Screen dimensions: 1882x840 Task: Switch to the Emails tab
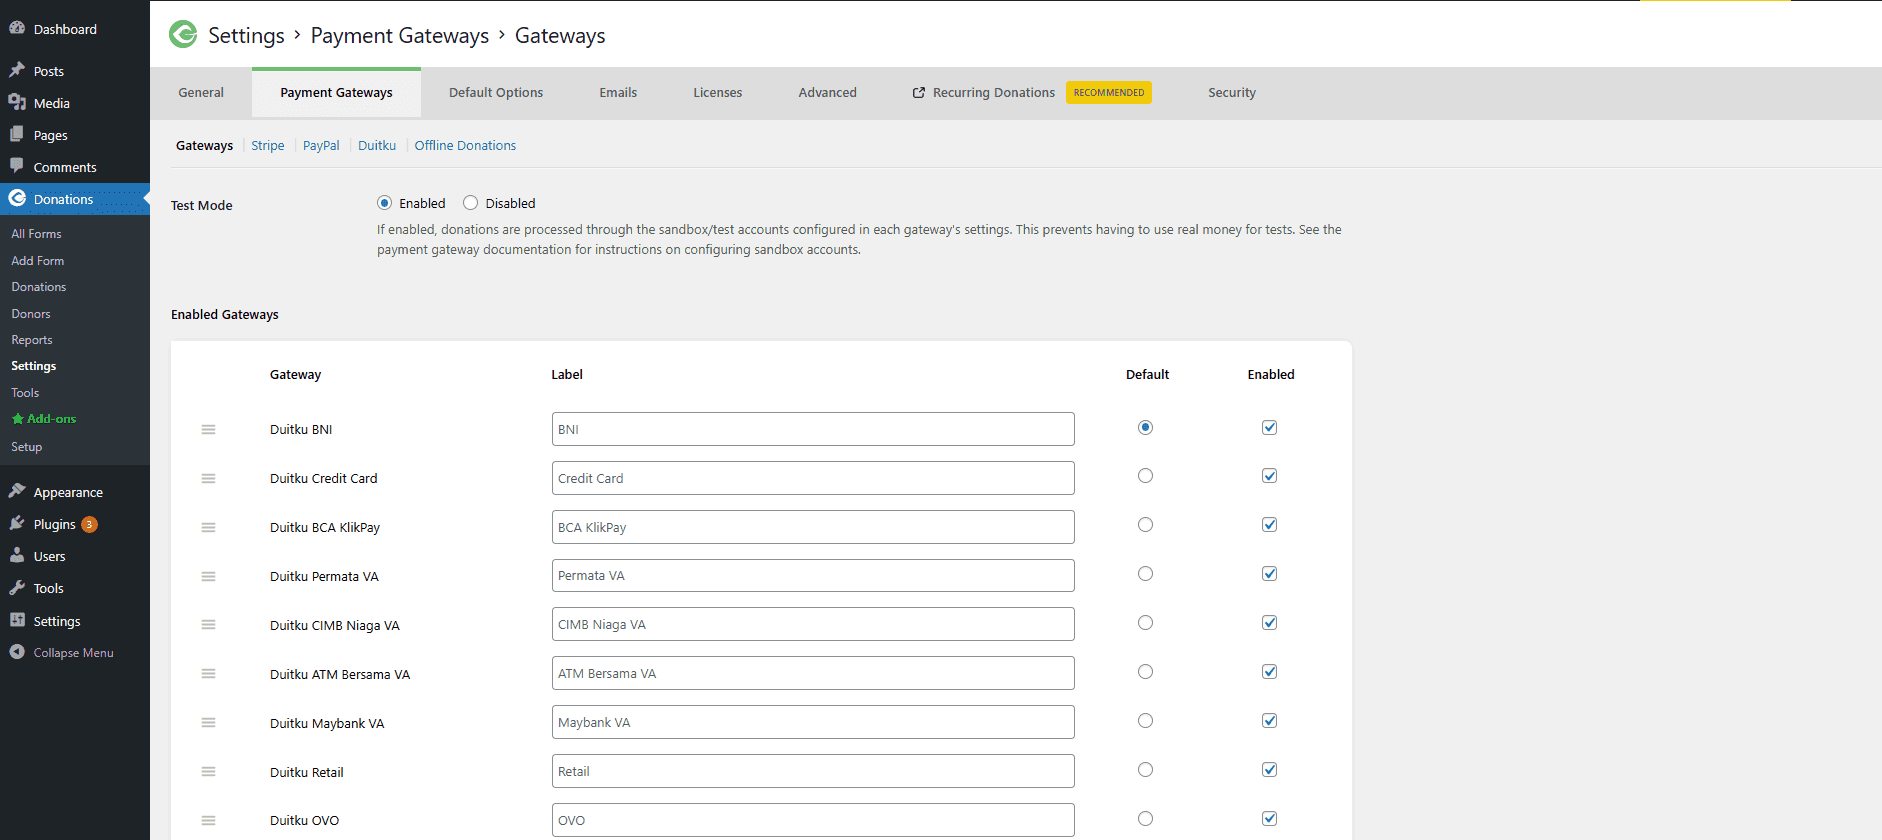[x=618, y=93]
